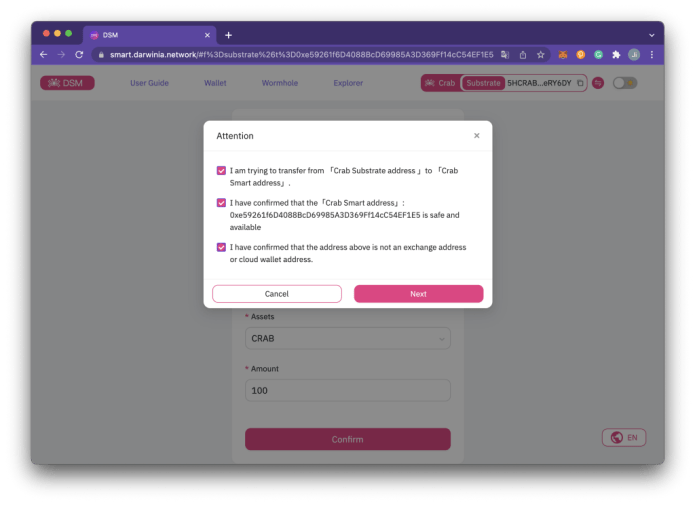Click the site lock icon
This screenshot has width=695, height=505.
tap(101, 55)
